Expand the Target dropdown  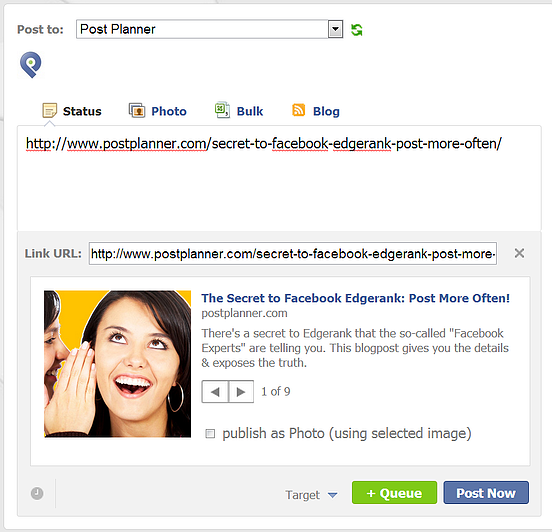[311, 495]
